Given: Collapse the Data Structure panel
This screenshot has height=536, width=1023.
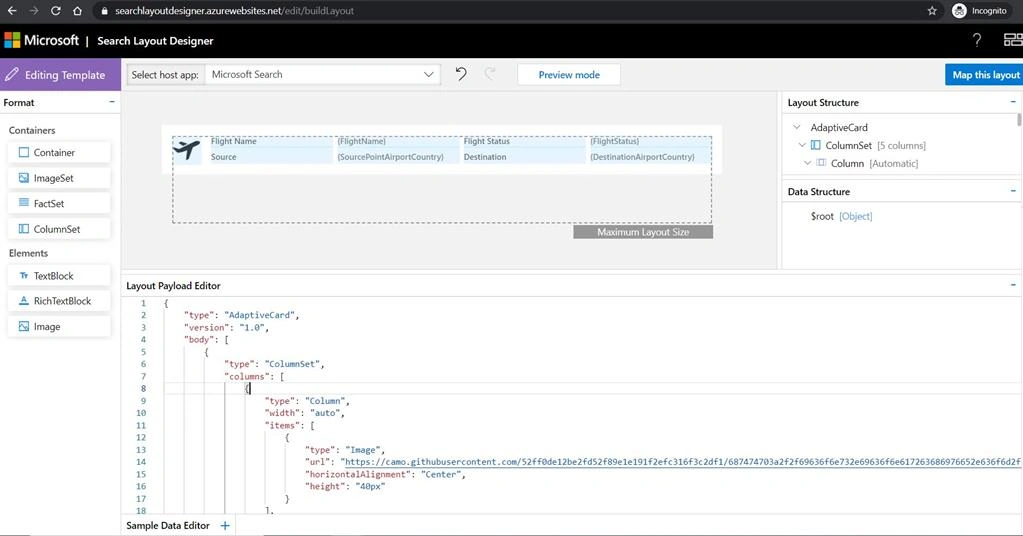Looking at the screenshot, I should pos(1013,191).
